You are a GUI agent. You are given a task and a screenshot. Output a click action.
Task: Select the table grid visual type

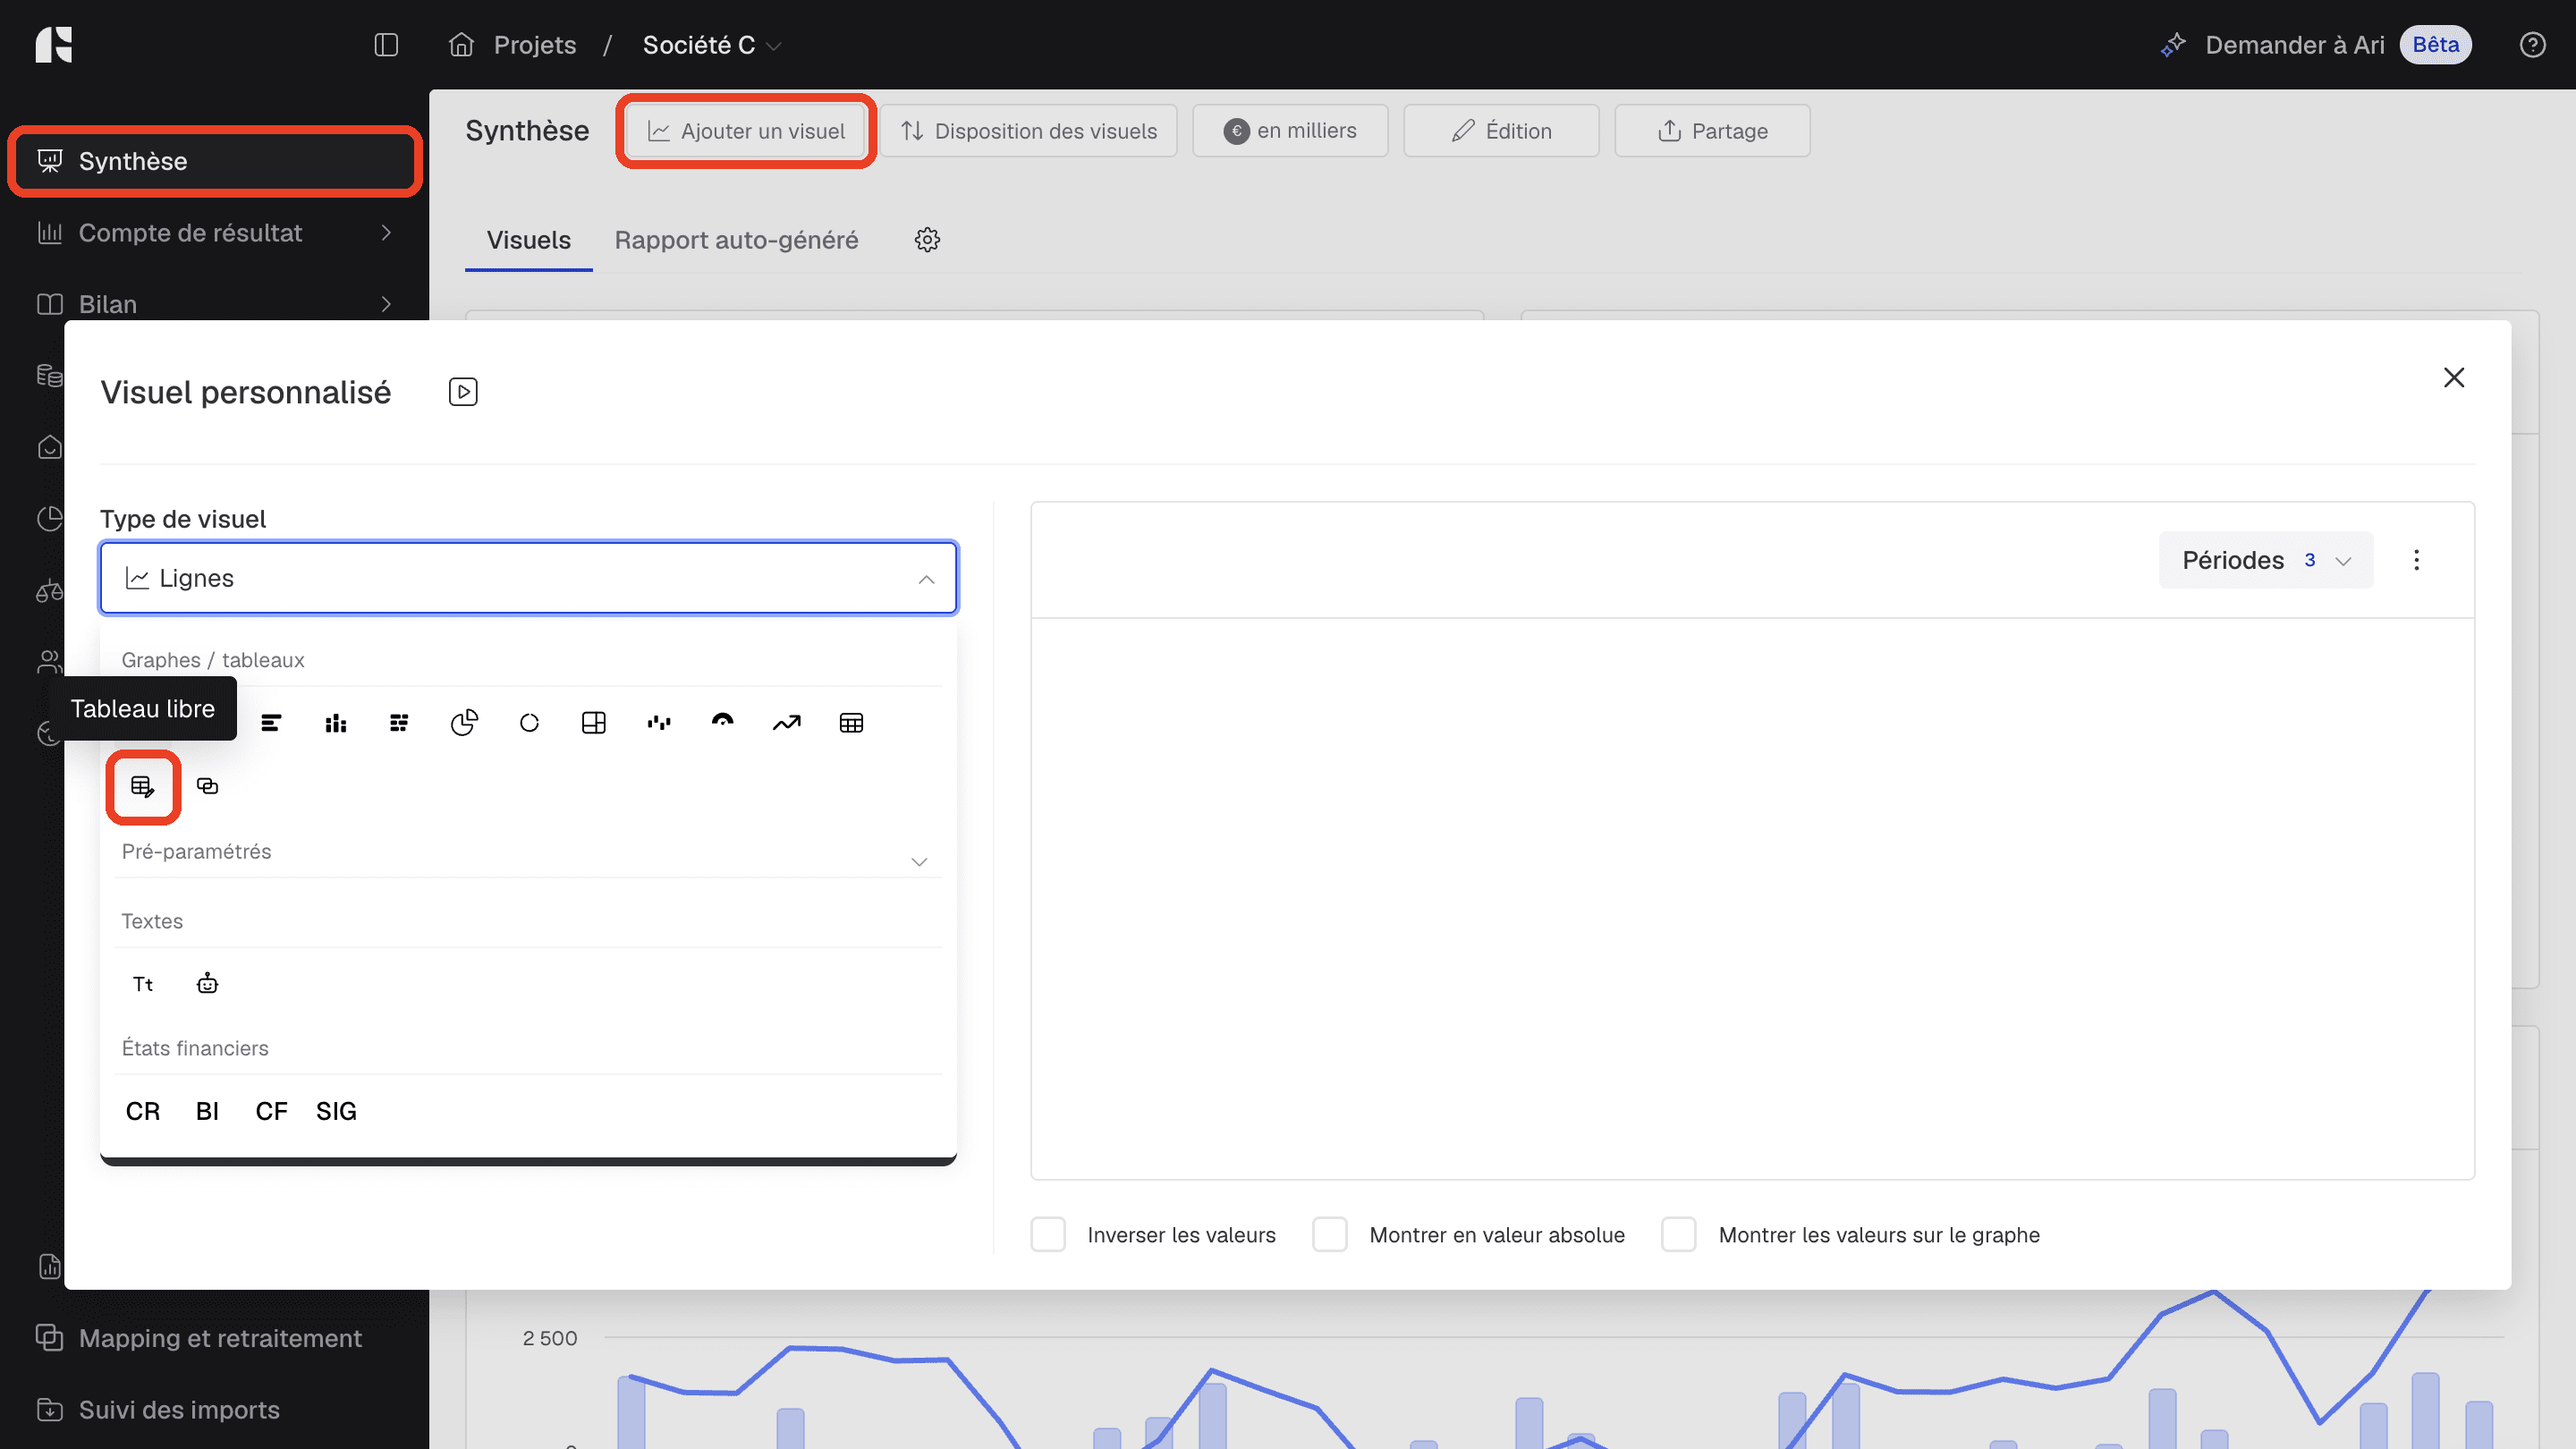851,723
